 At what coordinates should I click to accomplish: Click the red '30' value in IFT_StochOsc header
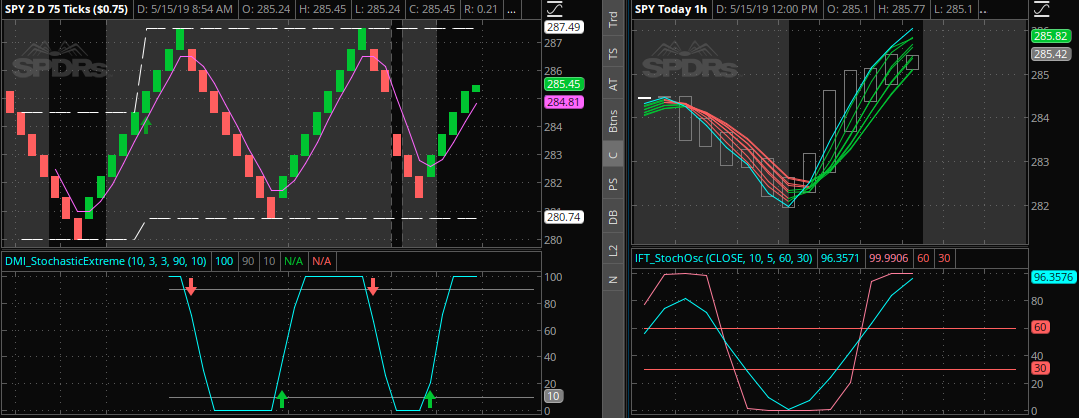[x=945, y=258]
